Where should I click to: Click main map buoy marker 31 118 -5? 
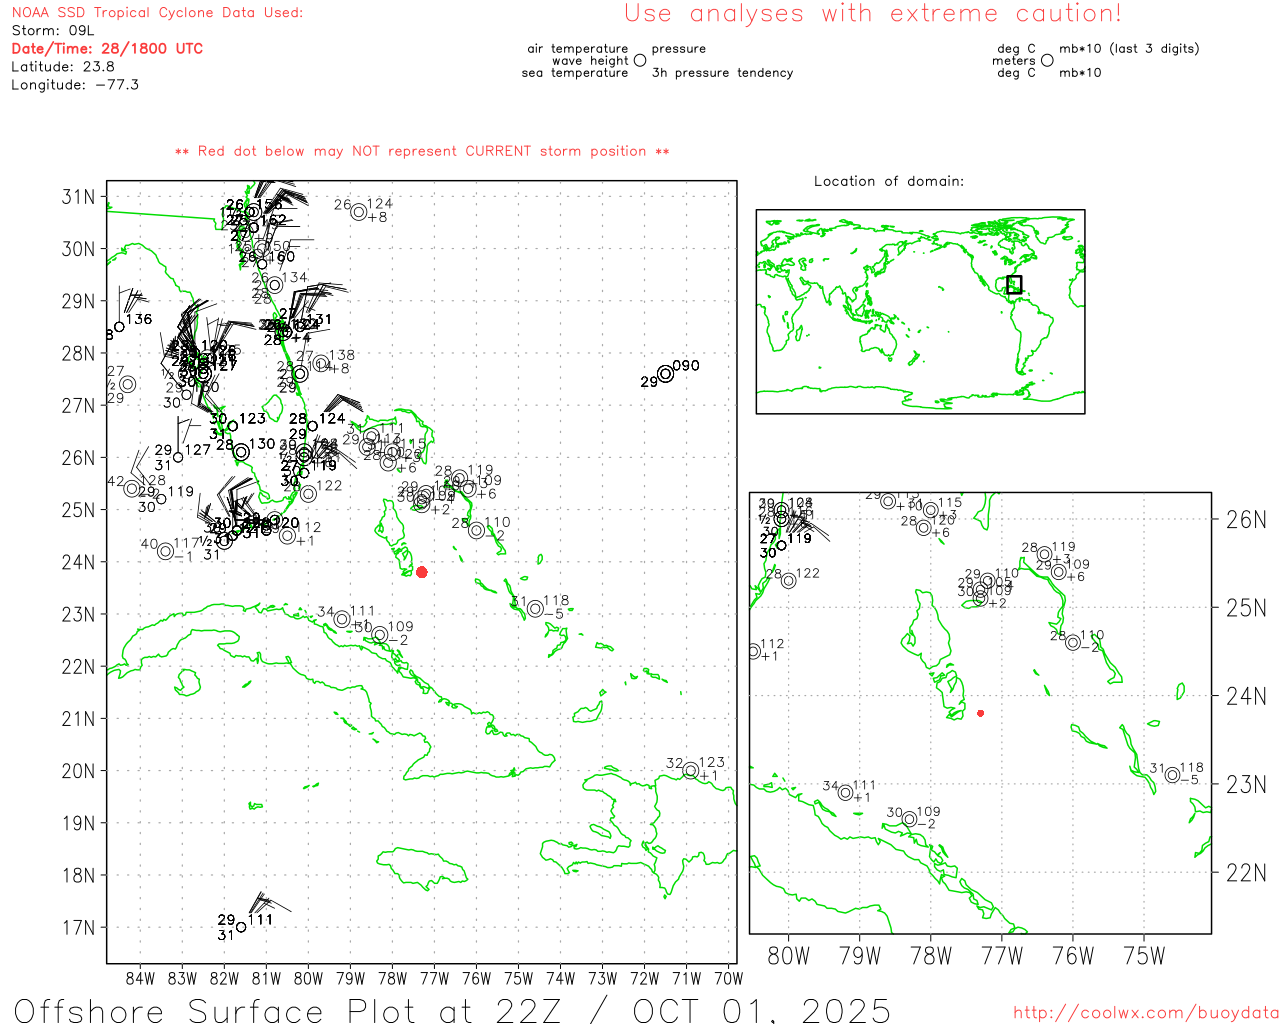pyautogui.click(x=535, y=608)
